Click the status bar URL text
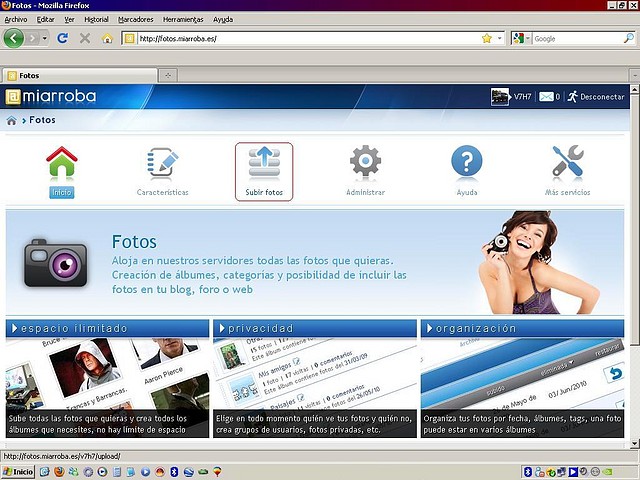640x480 pixels. (62, 456)
